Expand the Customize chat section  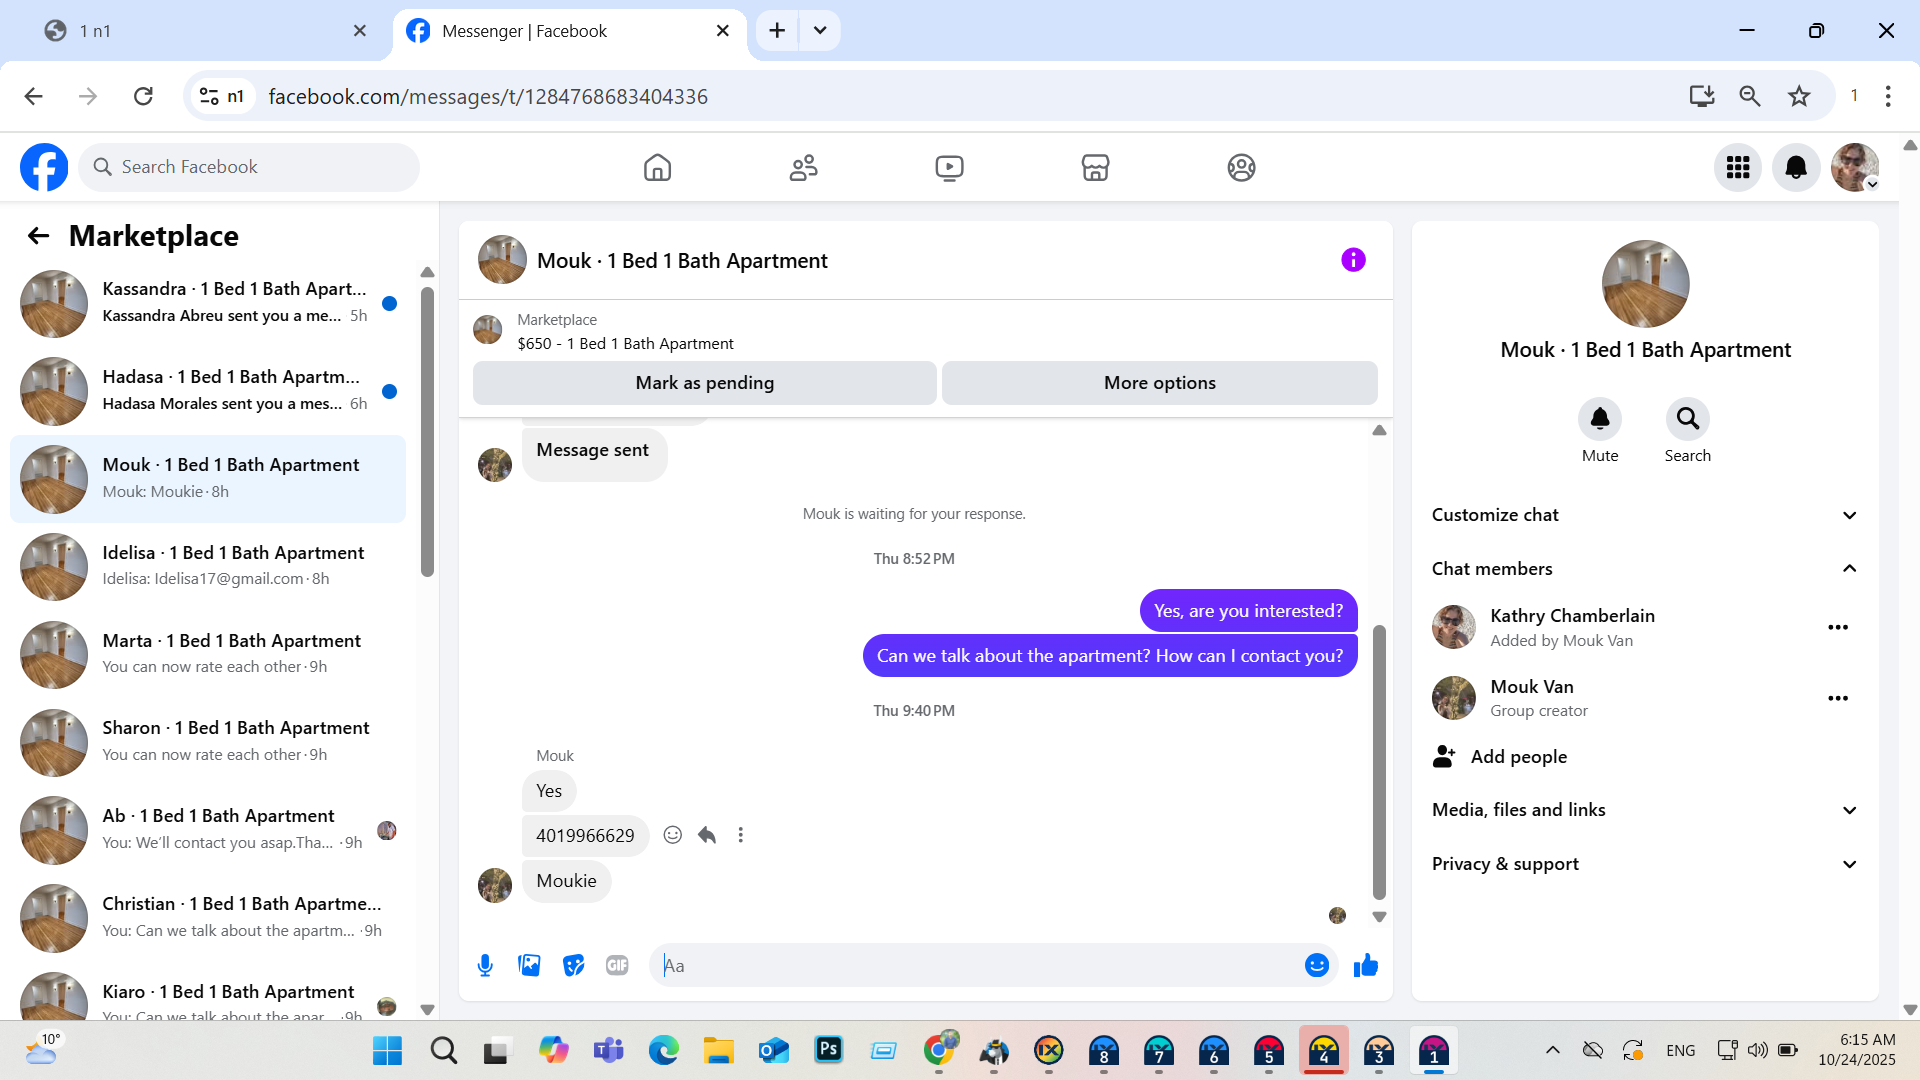pyautogui.click(x=1645, y=515)
